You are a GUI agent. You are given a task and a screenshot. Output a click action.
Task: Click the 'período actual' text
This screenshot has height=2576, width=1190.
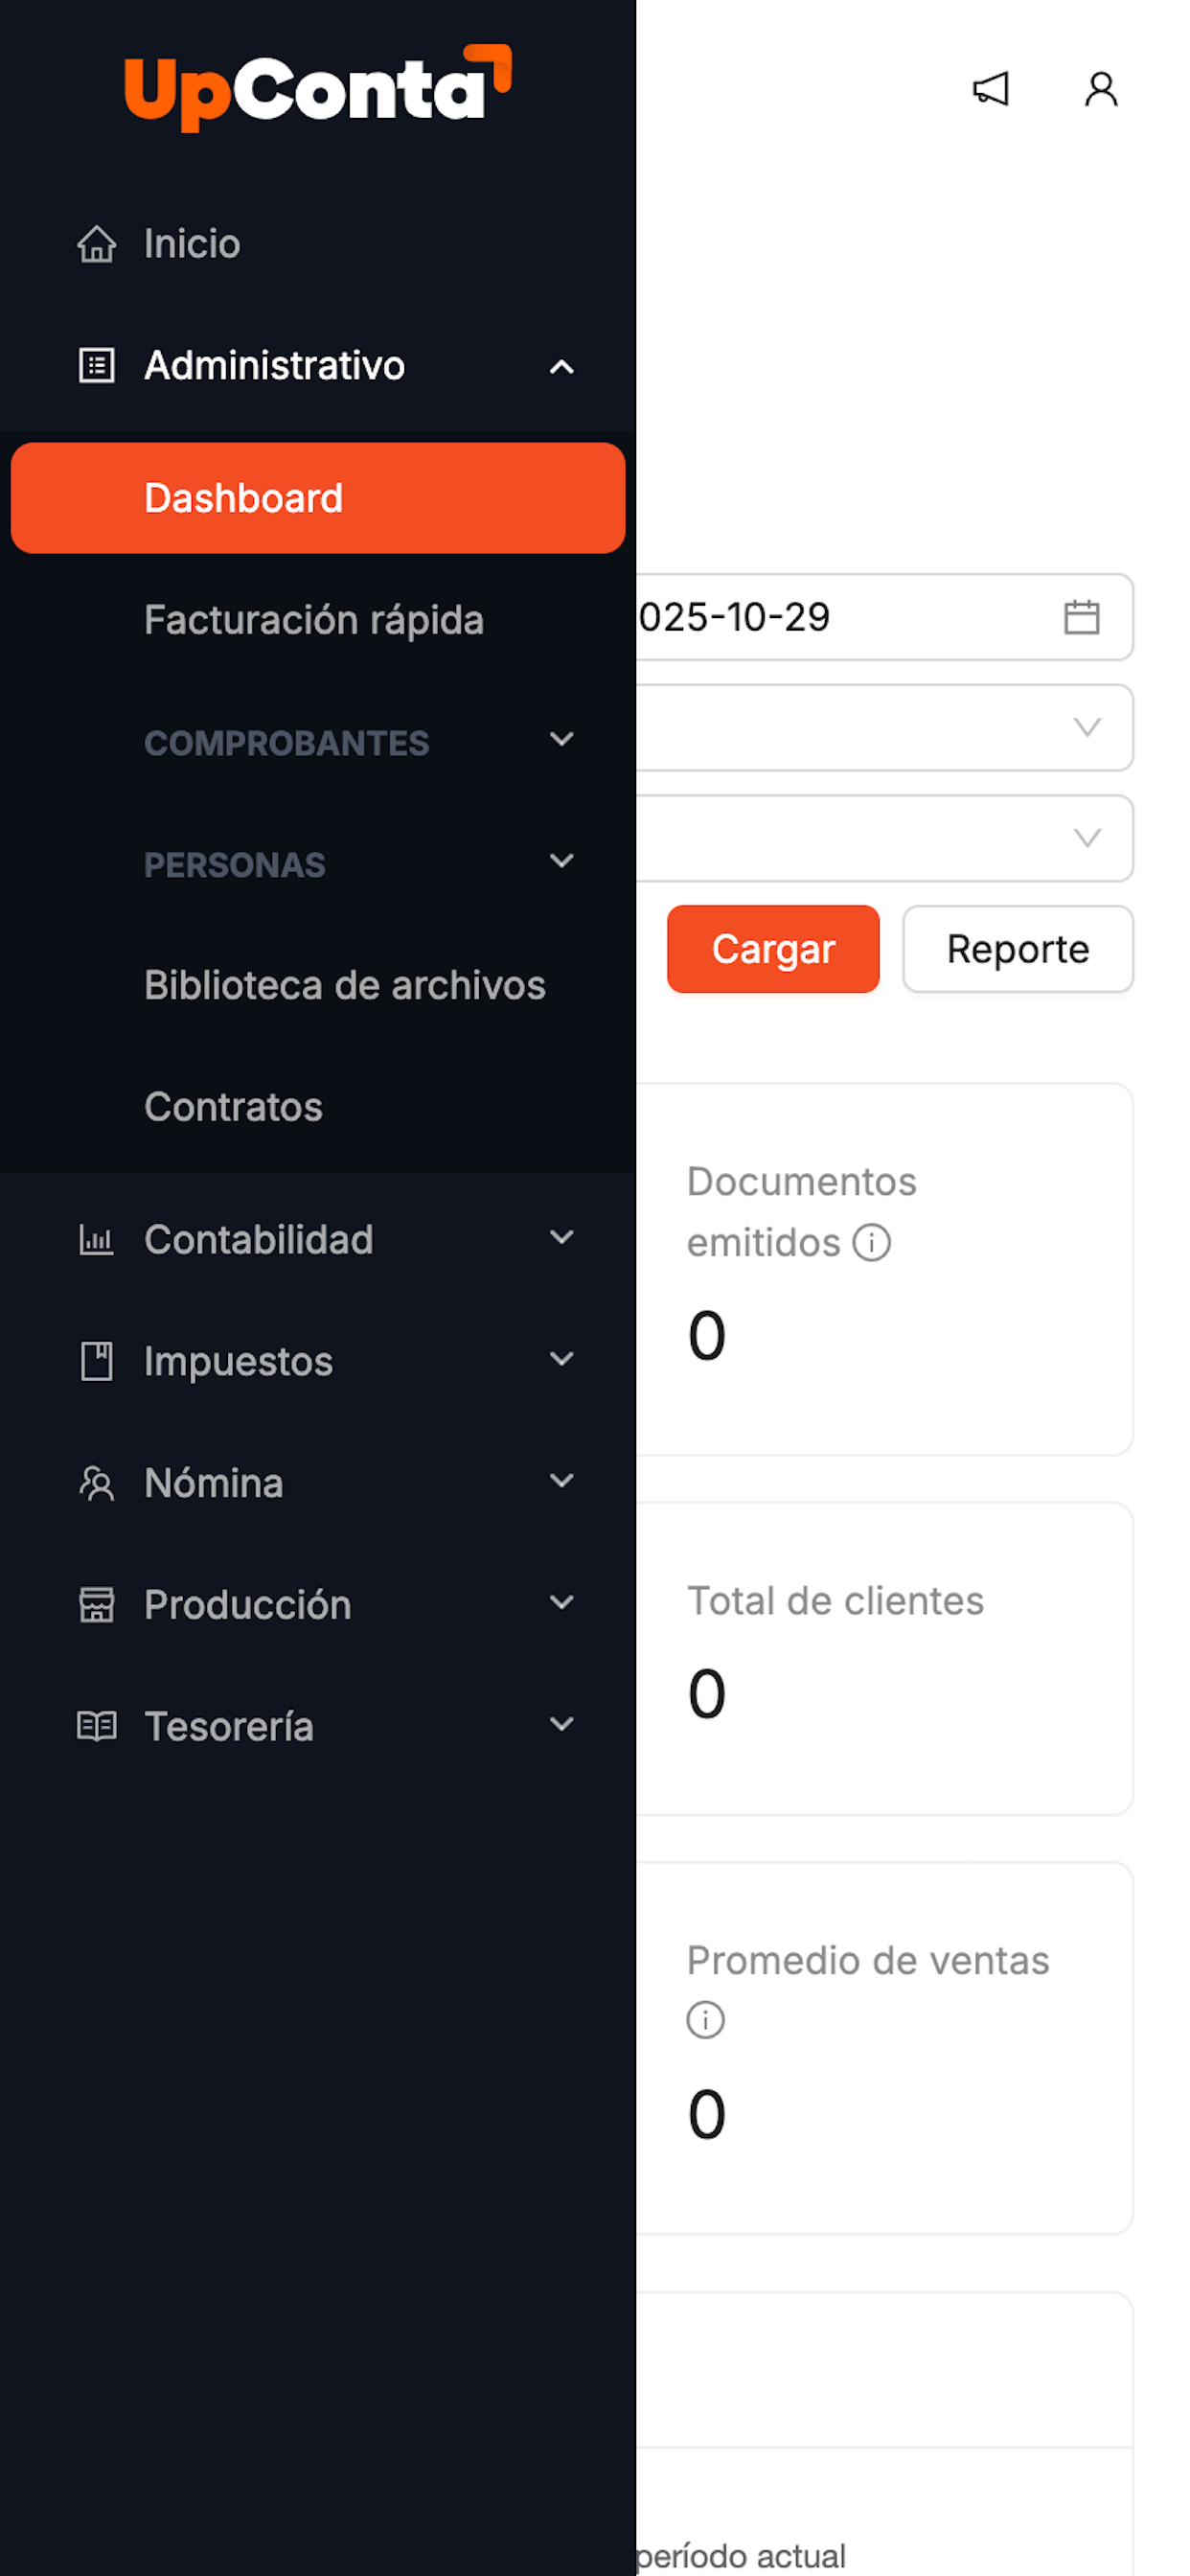[741, 2556]
